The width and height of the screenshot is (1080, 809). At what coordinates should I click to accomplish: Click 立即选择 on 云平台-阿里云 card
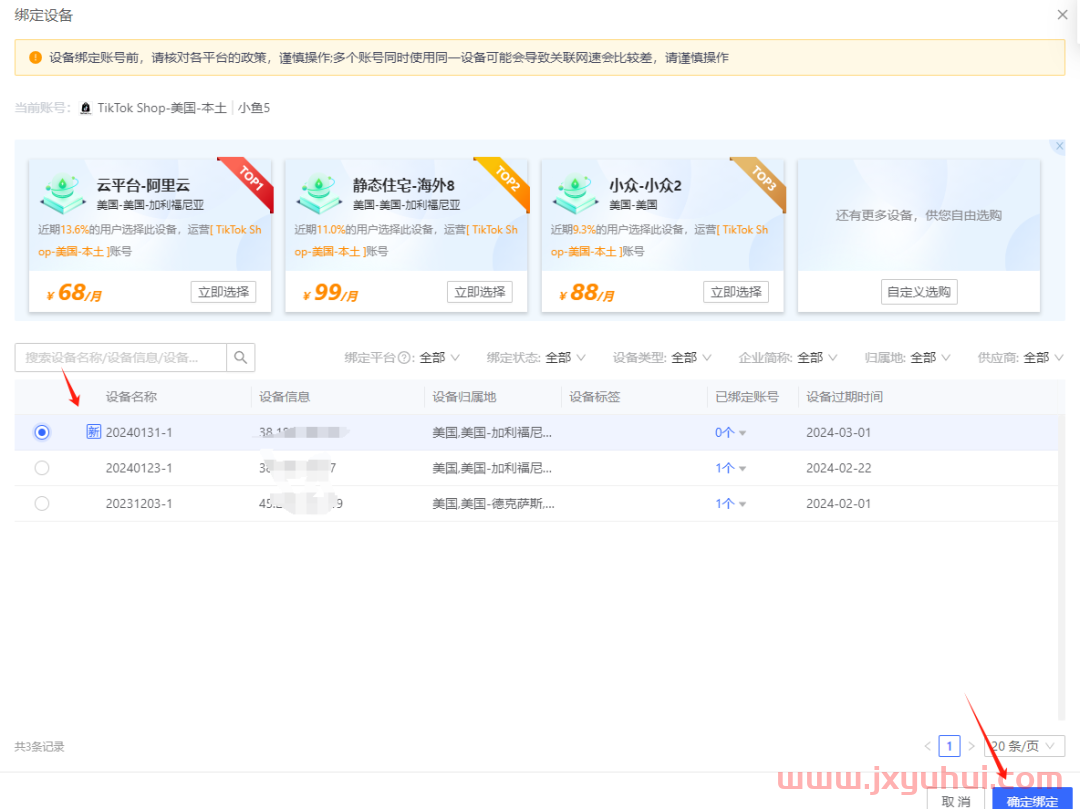pyautogui.click(x=223, y=292)
